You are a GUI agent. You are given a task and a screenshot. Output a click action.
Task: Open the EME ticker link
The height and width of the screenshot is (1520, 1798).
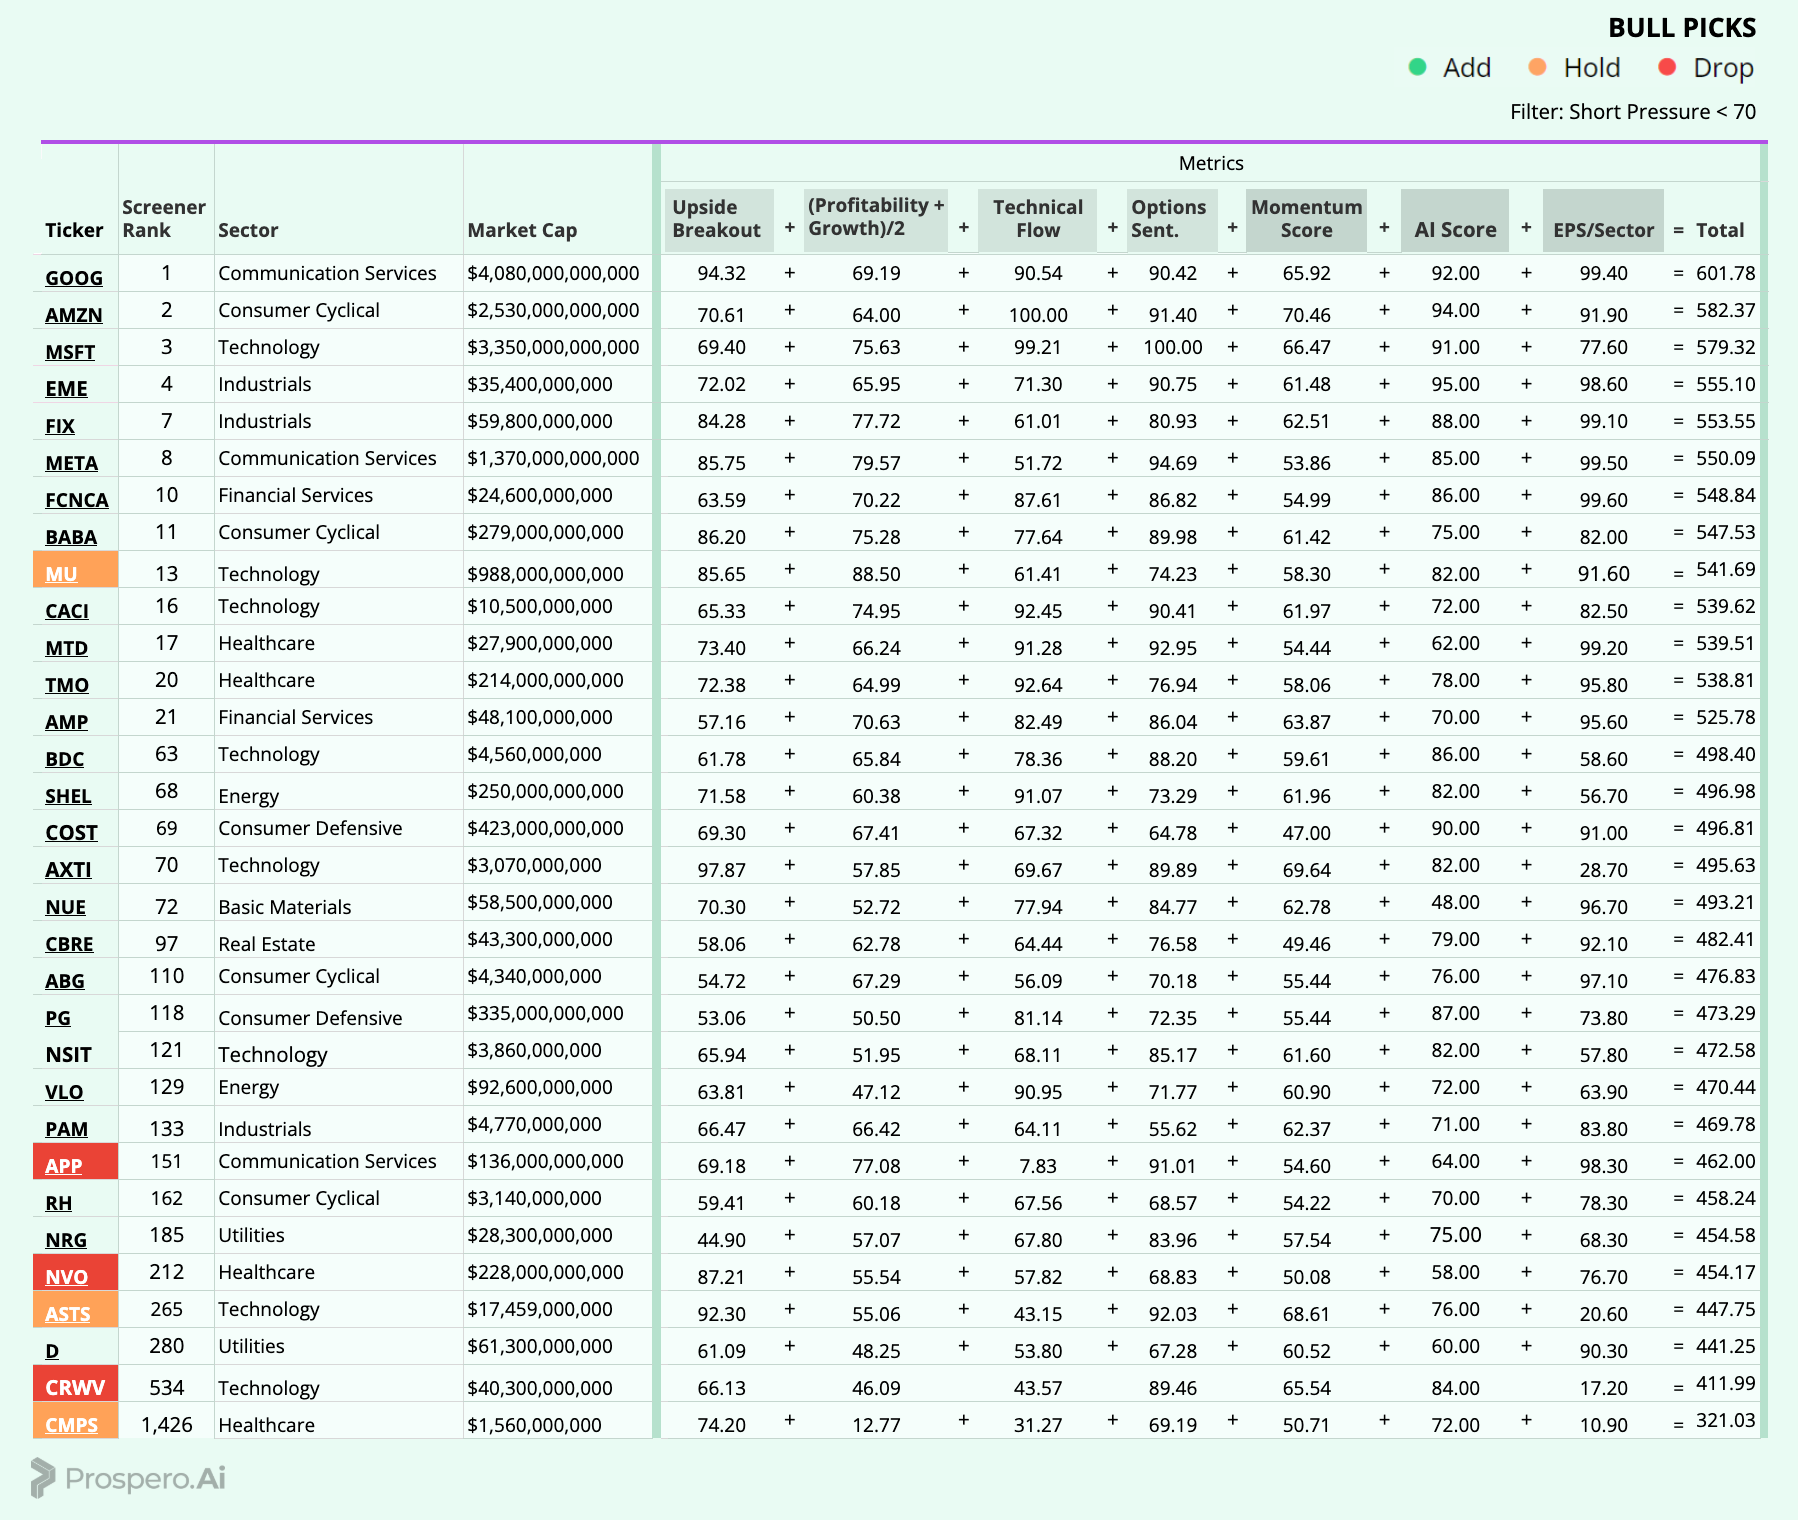click(66, 389)
